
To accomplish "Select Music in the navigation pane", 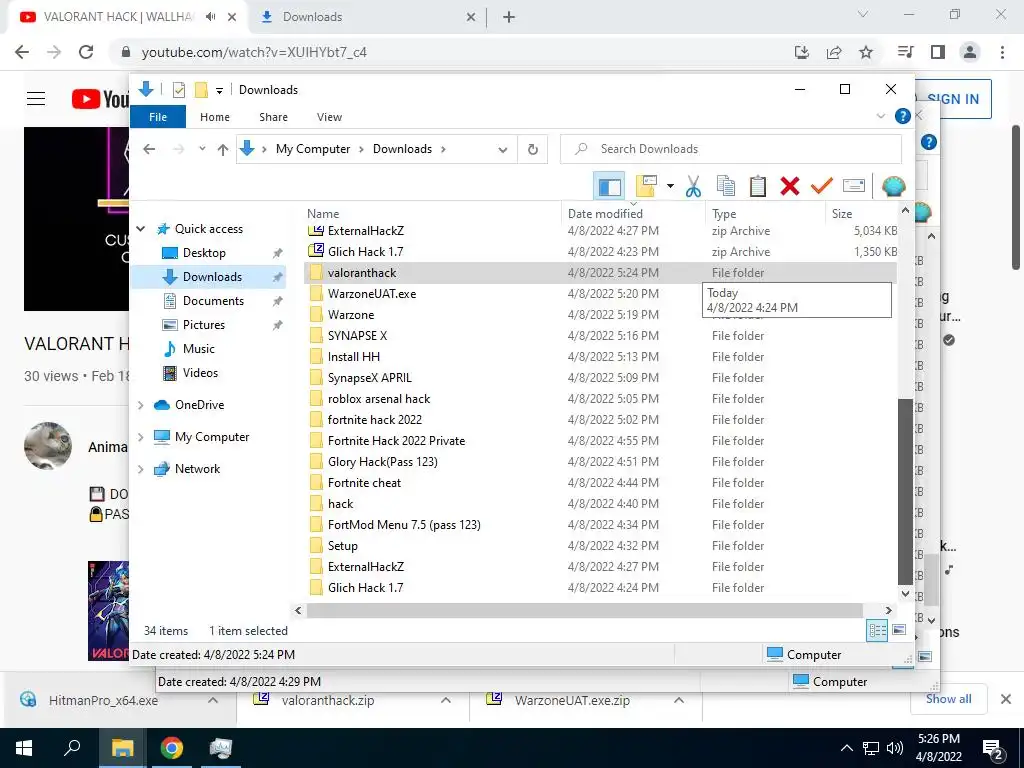I will (x=199, y=349).
